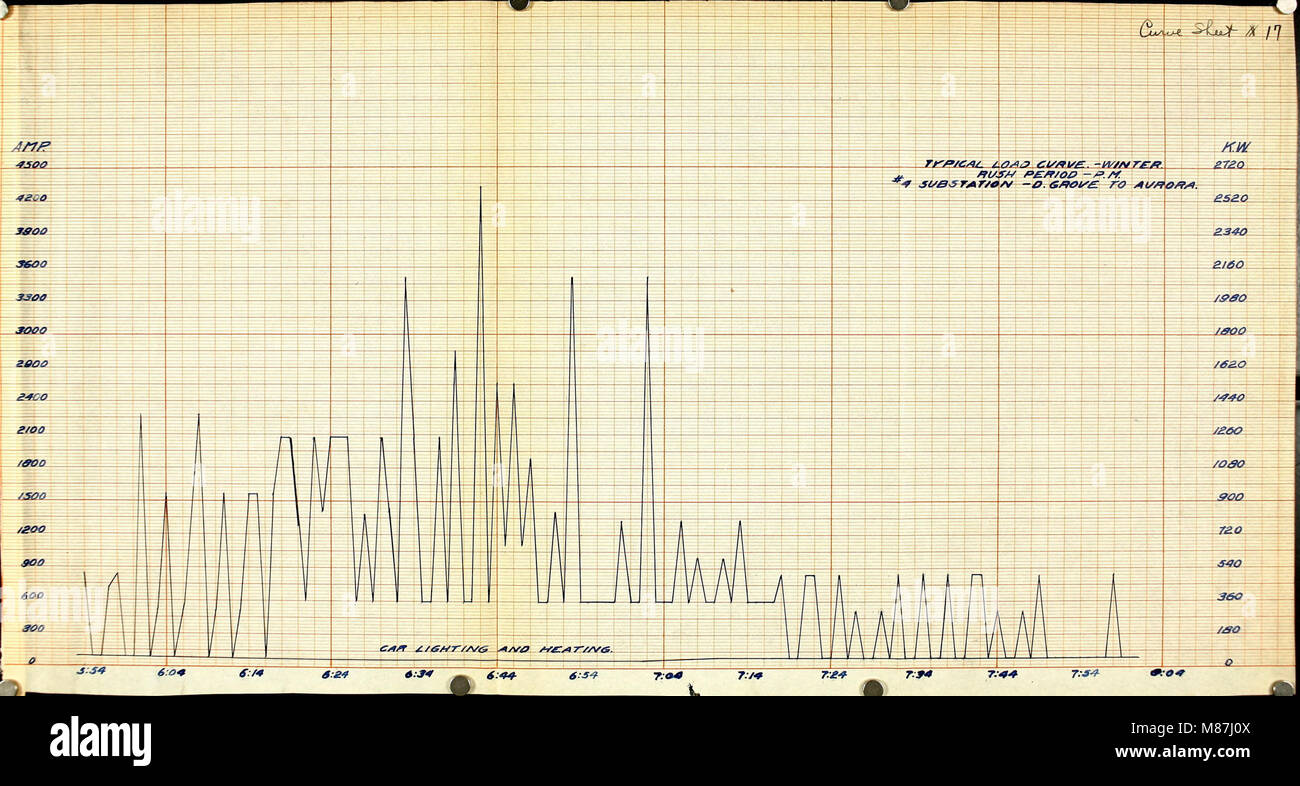This screenshot has width=1300, height=786.
Task: Click the 1620 kW axis label
Action: pyautogui.click(x=1230, y=364)
